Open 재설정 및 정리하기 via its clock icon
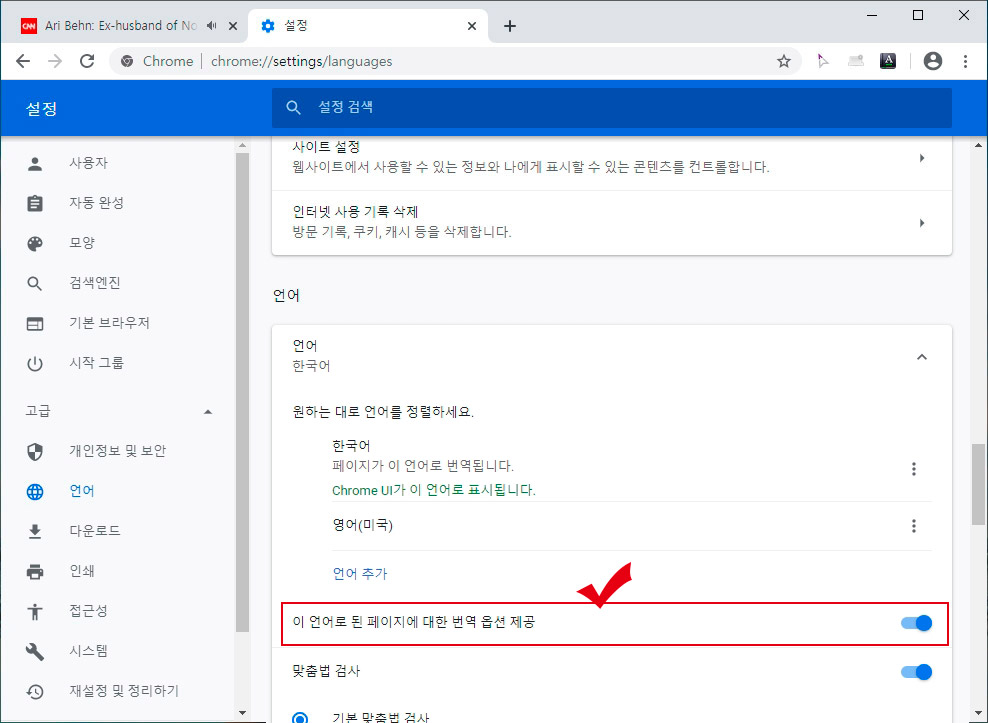 [35, 690]
